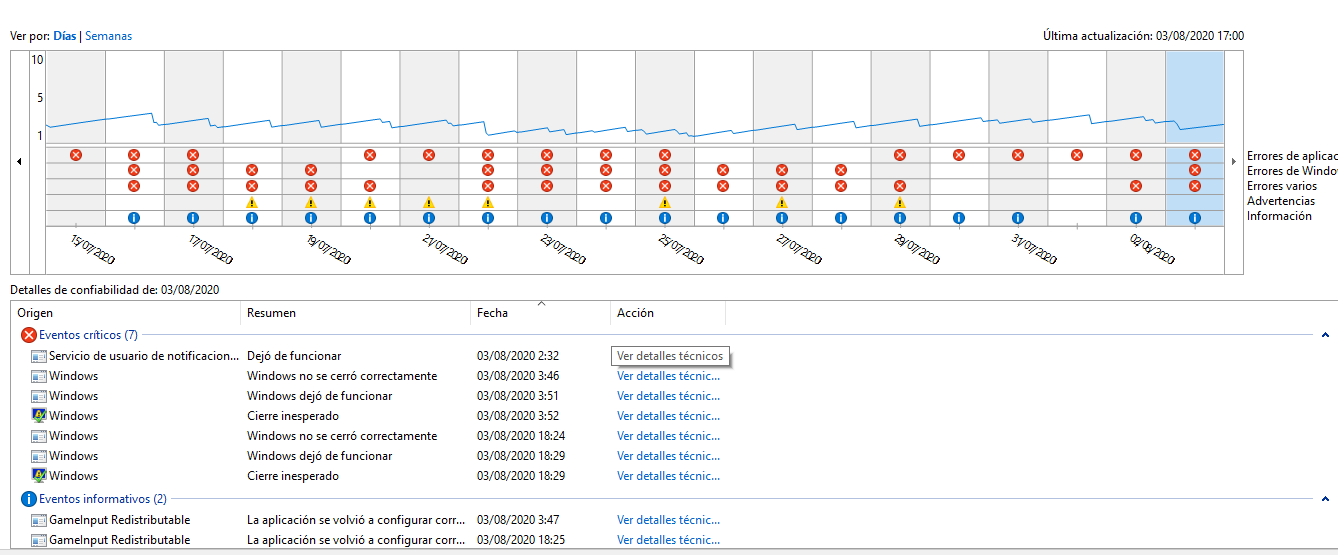Open technical details for the 3:46 Windows event
This screenshot has height=555, width=1338.
pyautogui.click(x=668, y=376)
